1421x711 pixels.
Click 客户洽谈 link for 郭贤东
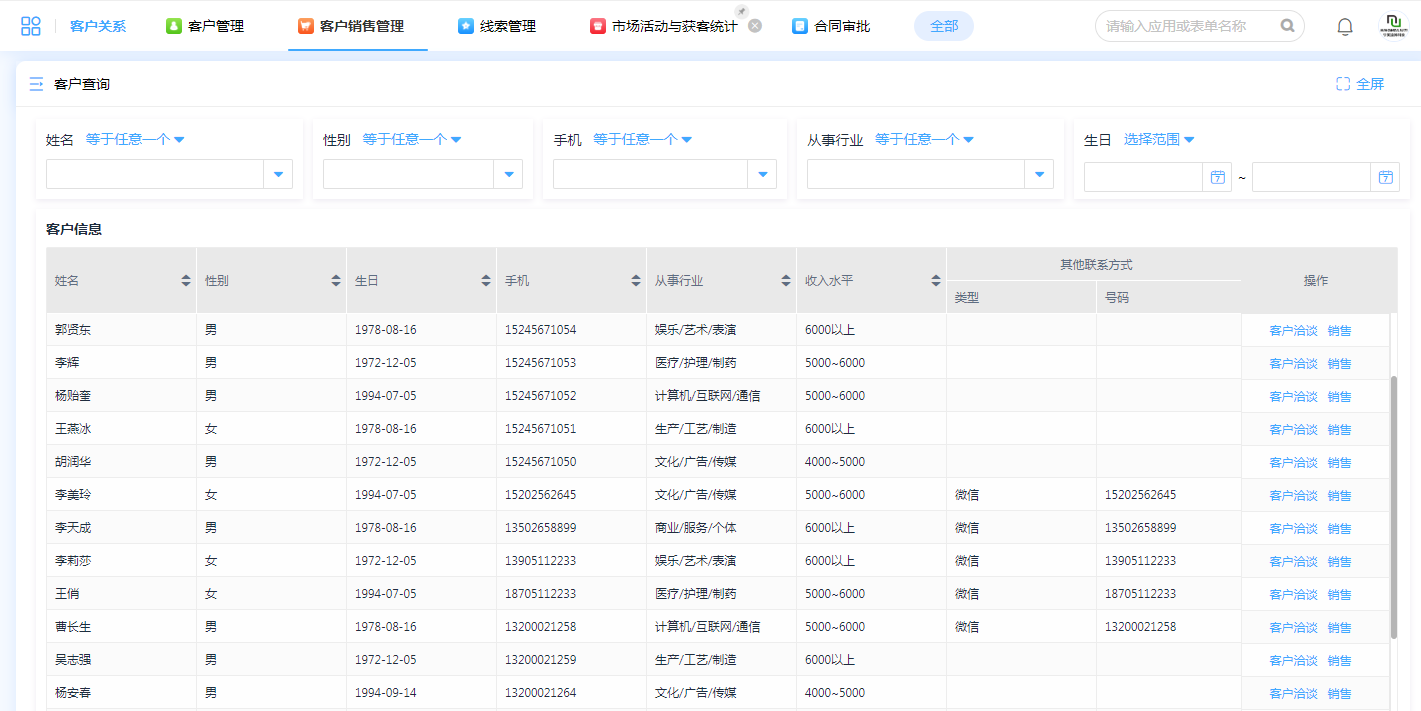[1293, 331]
